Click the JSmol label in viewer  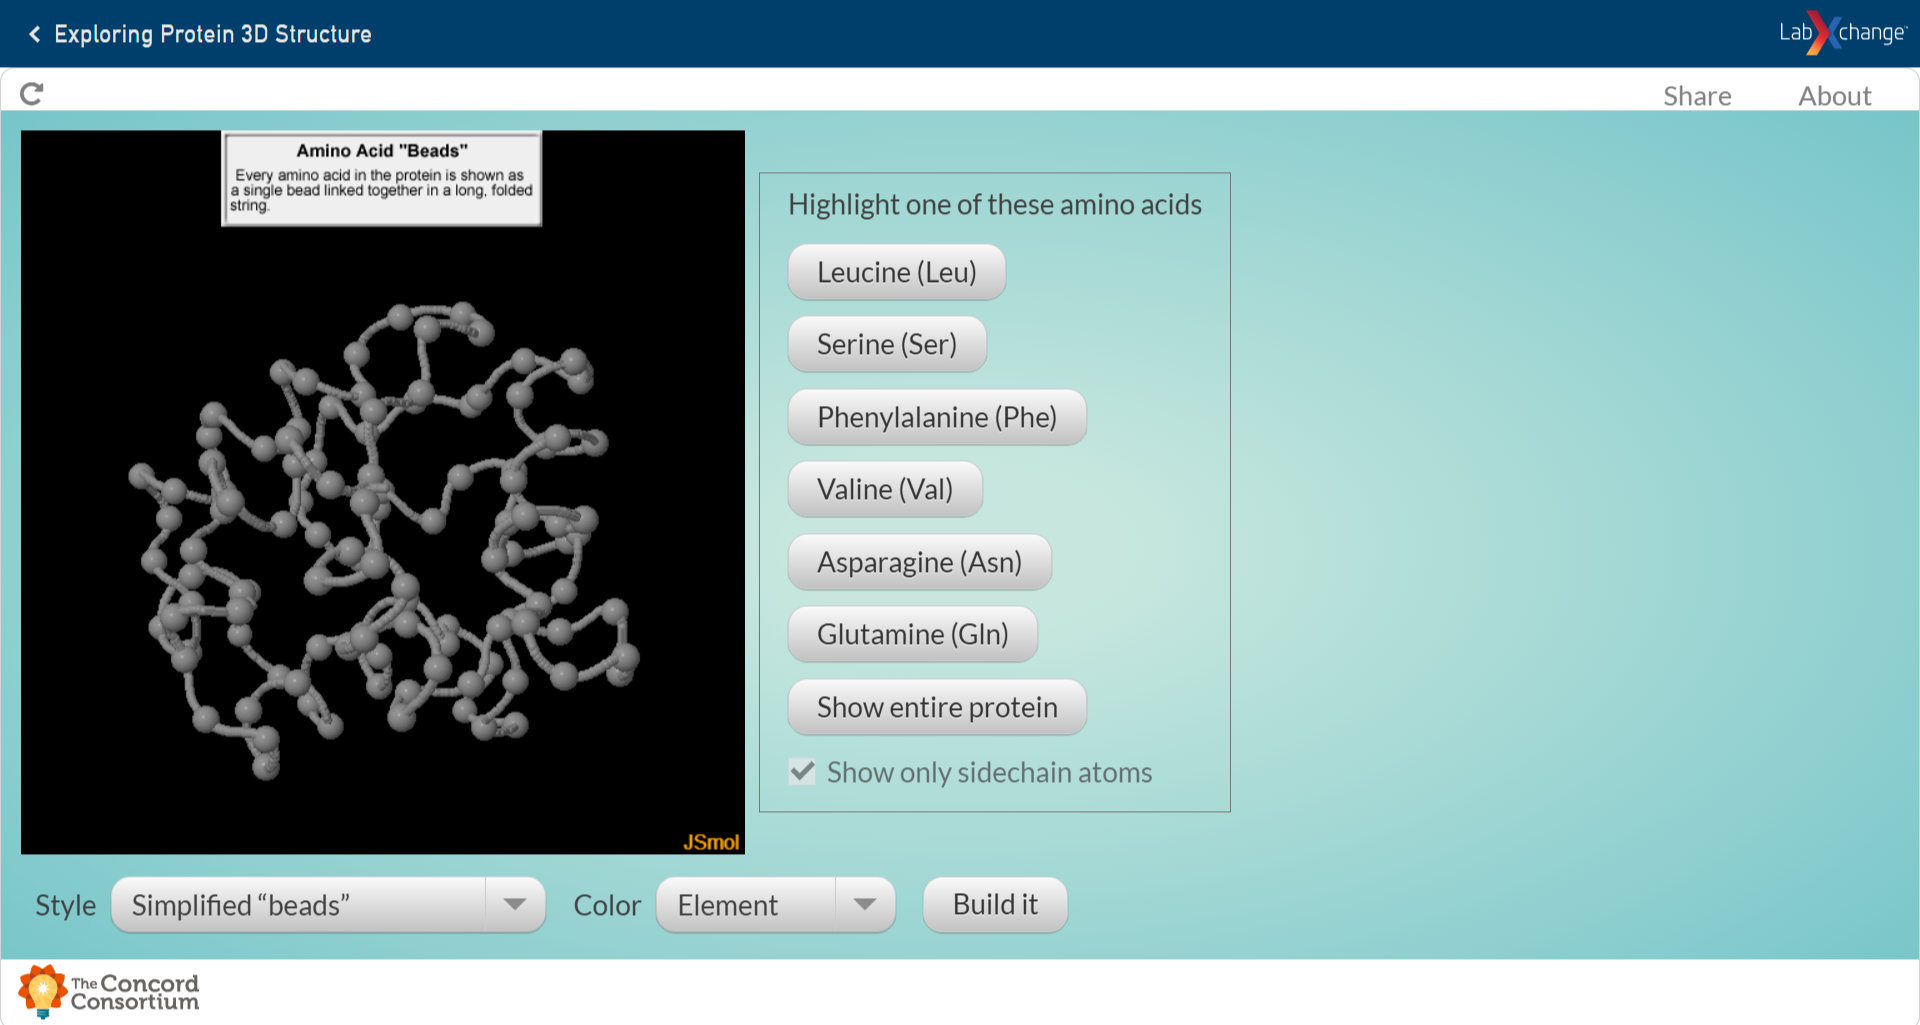[x=710, y=842]
